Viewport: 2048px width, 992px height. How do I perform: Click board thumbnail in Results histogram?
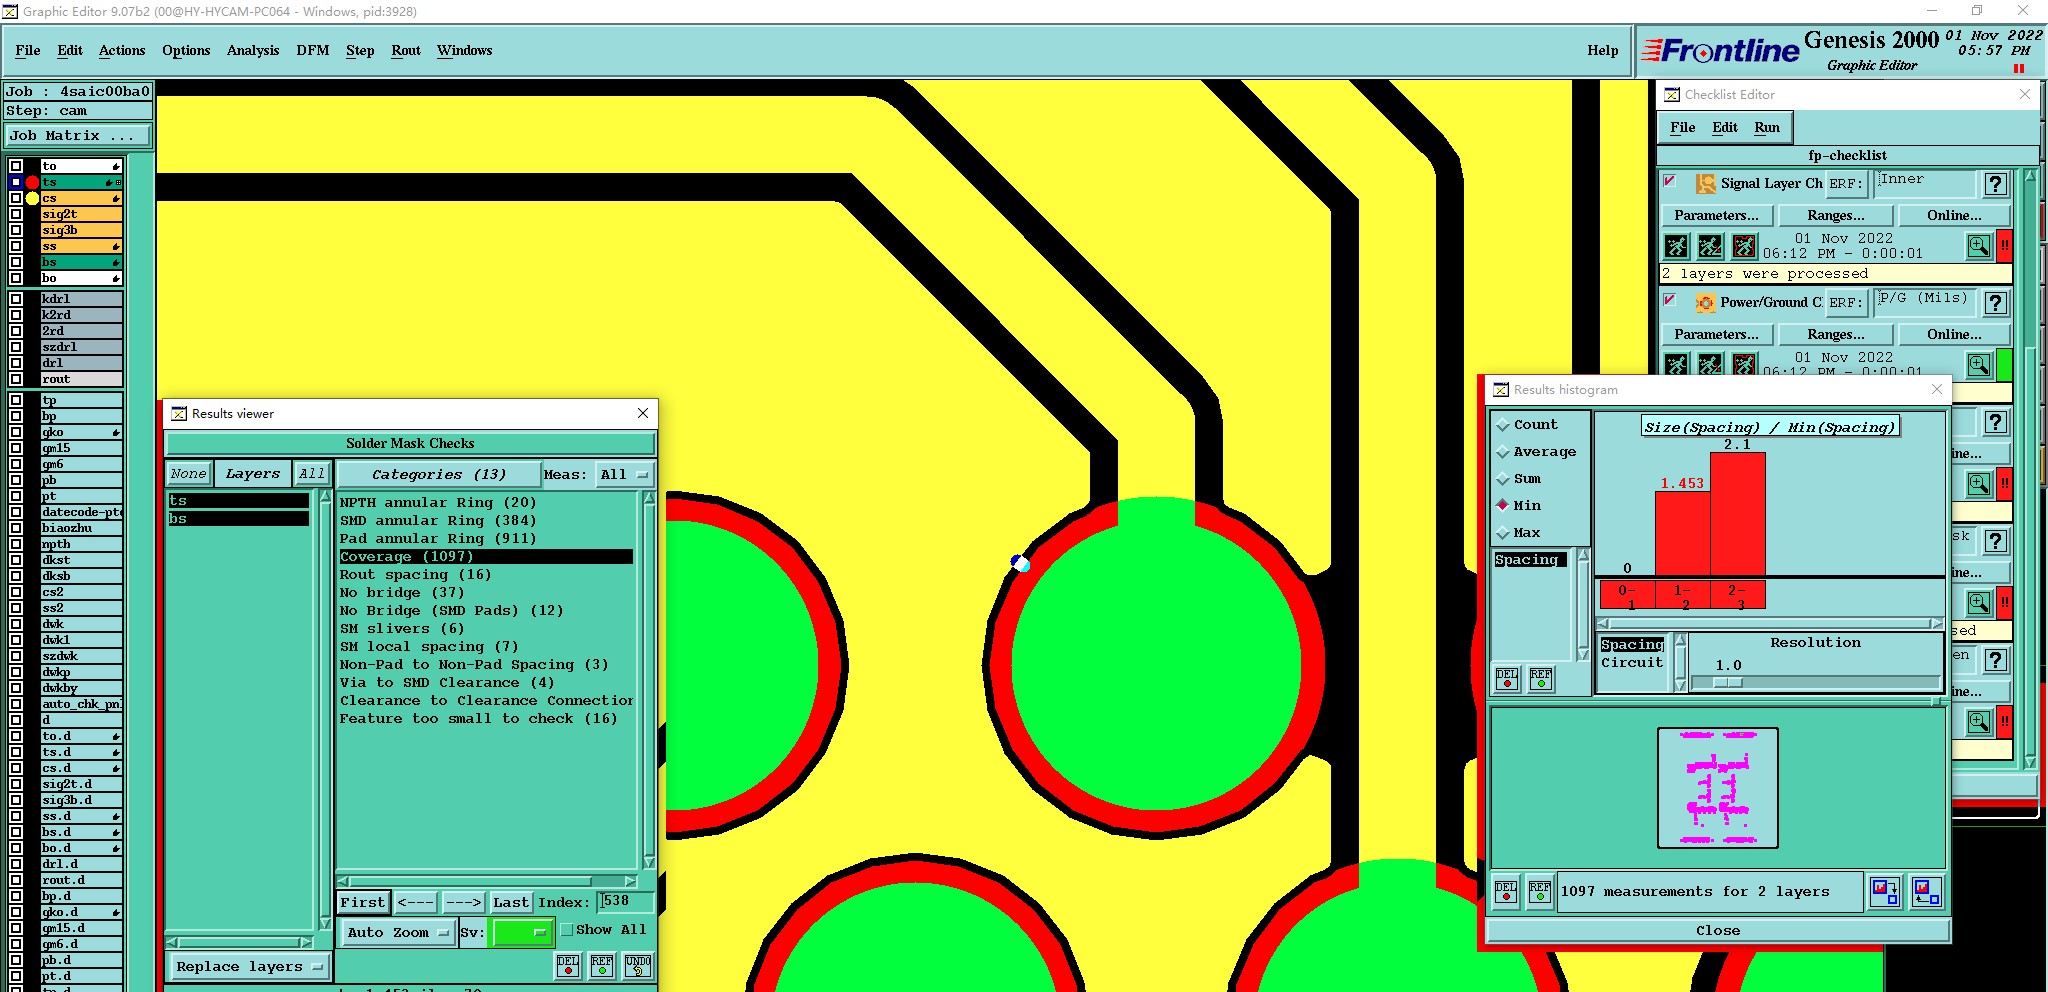(1718, 788)
